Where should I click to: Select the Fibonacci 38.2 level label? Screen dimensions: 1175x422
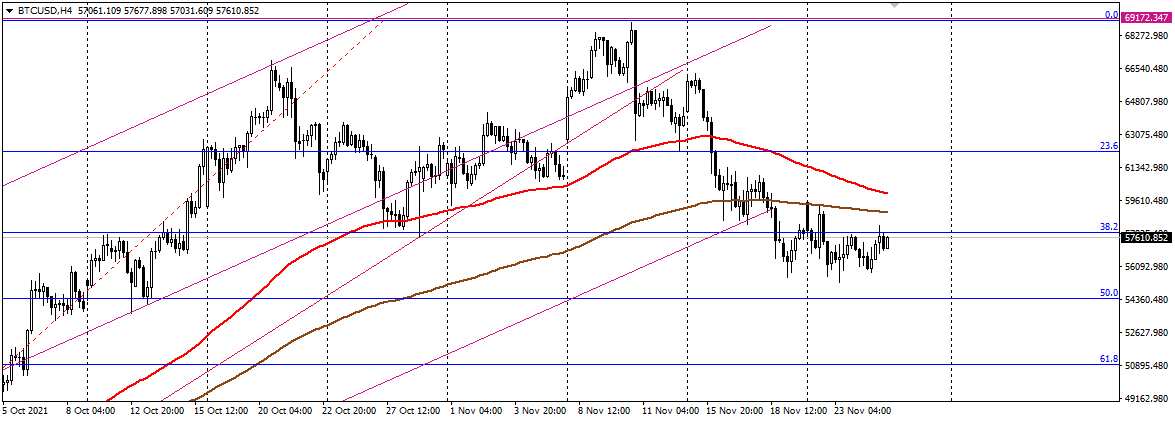point(1109,226)
